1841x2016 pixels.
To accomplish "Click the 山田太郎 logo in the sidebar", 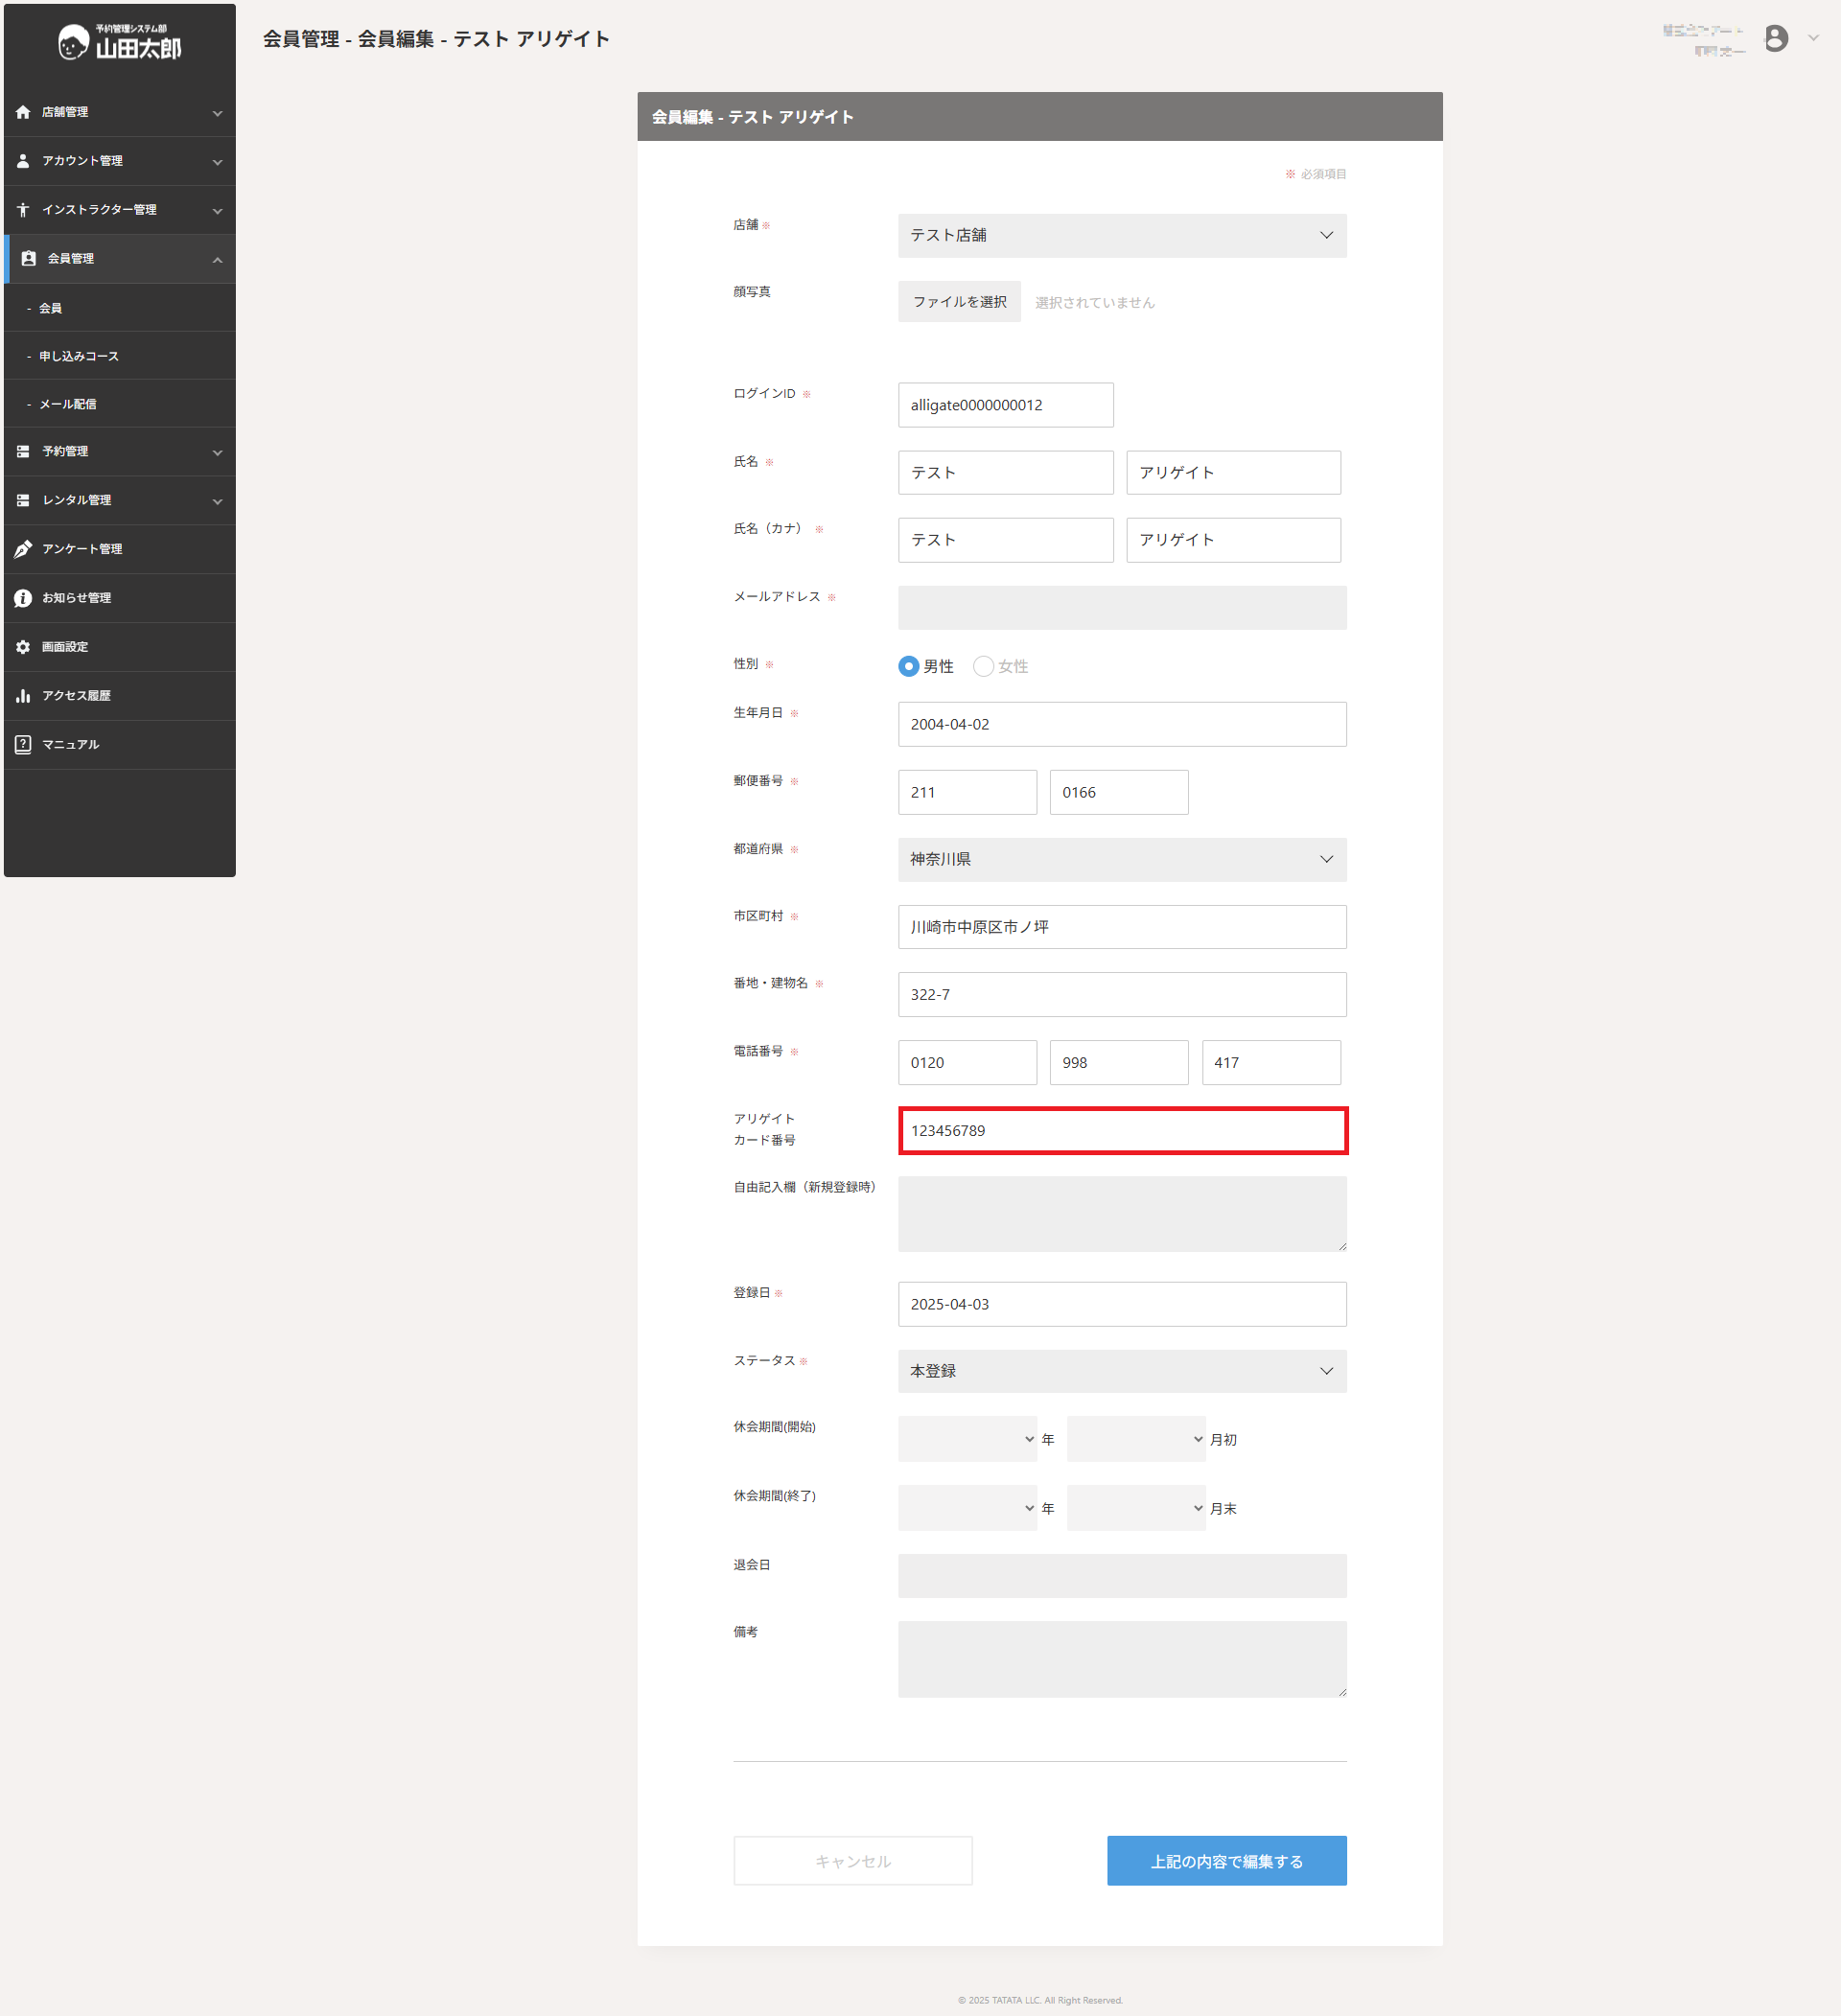I will tap(120, 42).
